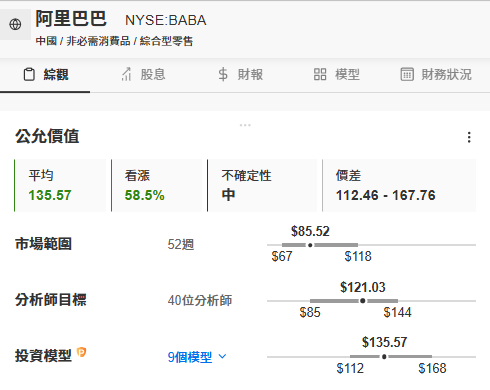This screenshot has width=490, height=390.
Task: Click the chevron next to 9個模型
Action: [x=222, y=357]
